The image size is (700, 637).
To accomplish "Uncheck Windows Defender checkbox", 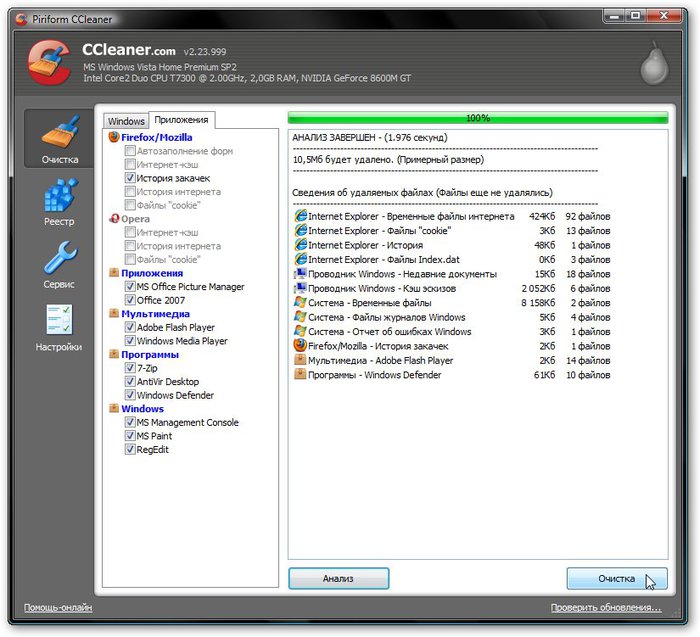I will [130, 395].
